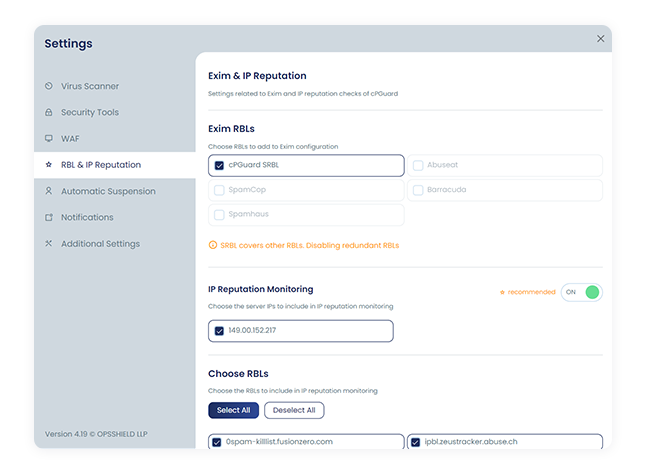
Task: Open the Notifications settings section
Action: (115, 217)
